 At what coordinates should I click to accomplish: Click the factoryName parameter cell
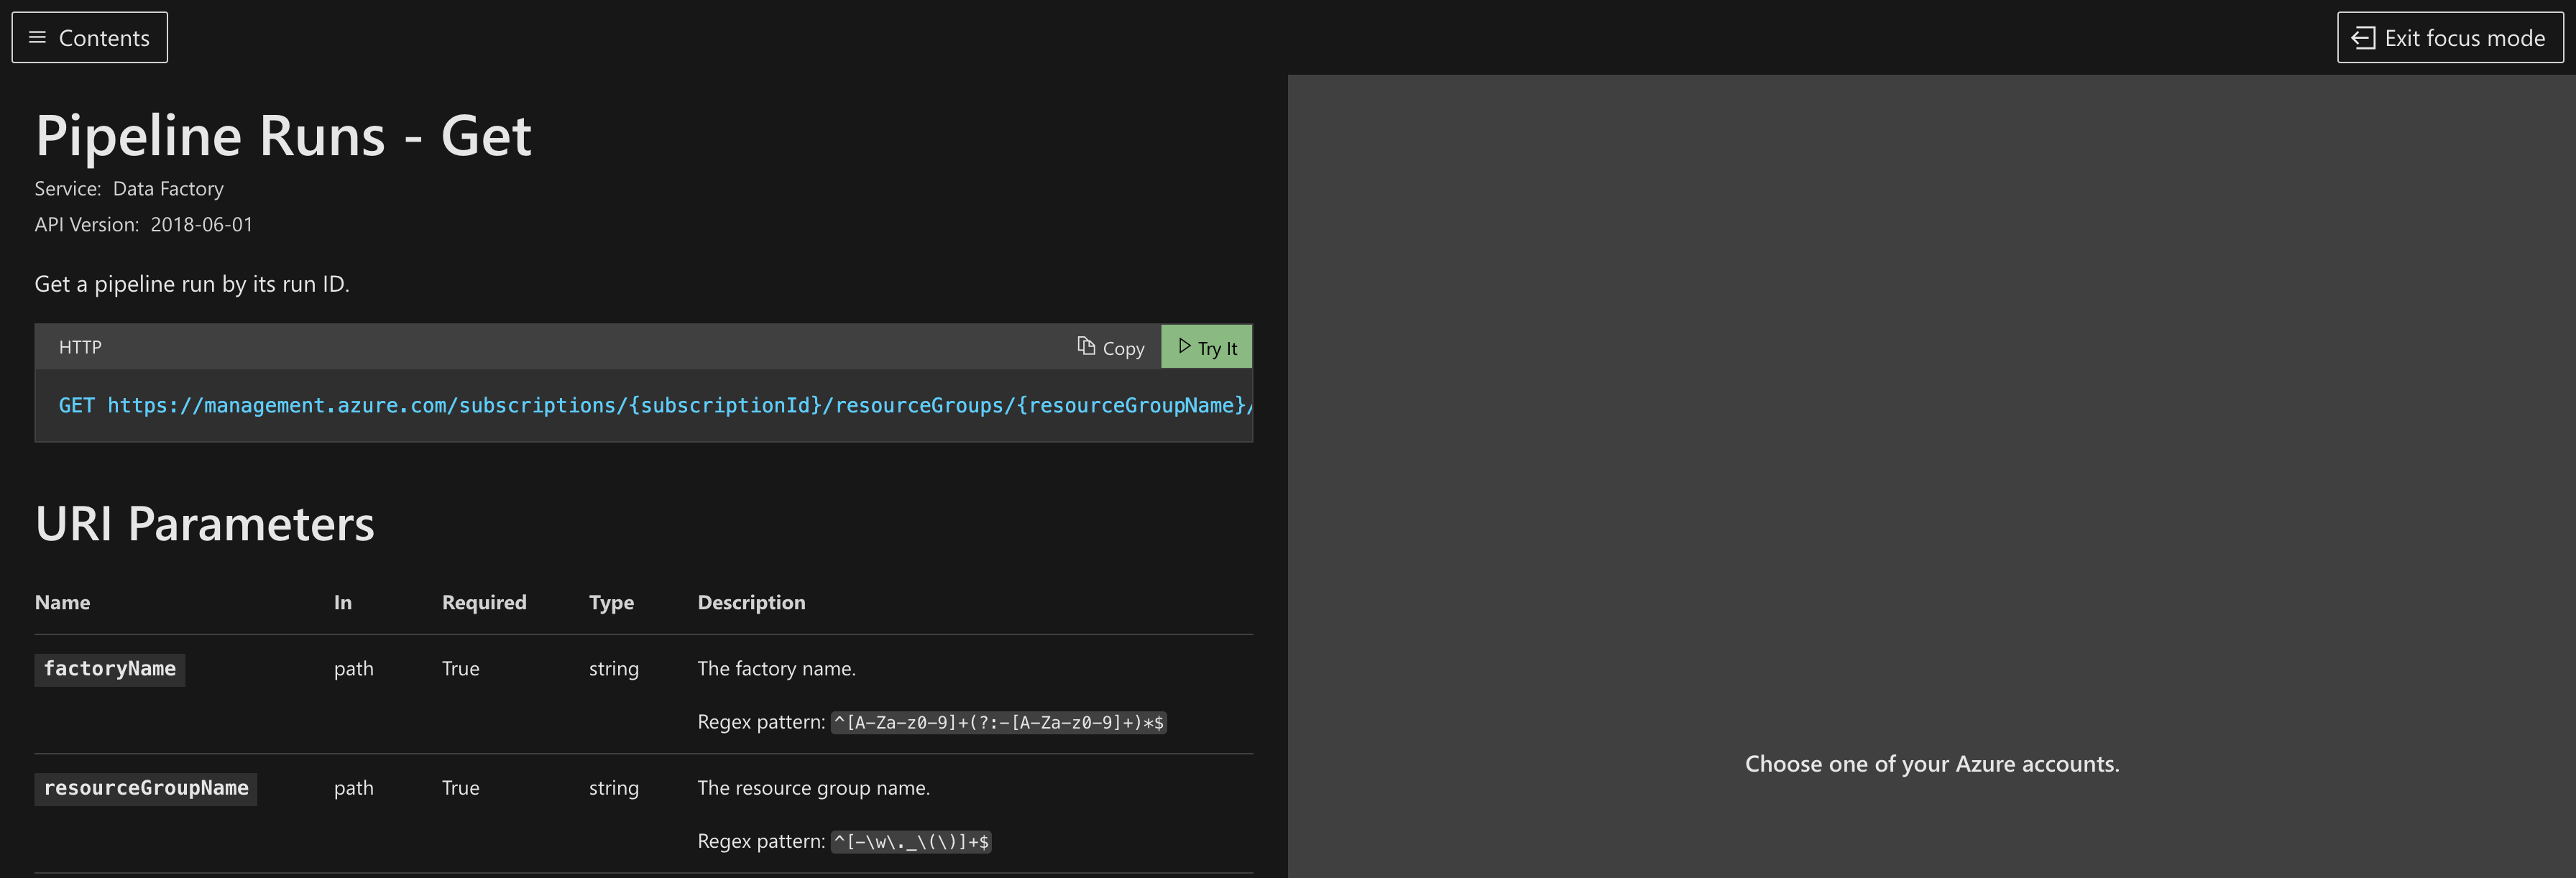pos(110,669)
